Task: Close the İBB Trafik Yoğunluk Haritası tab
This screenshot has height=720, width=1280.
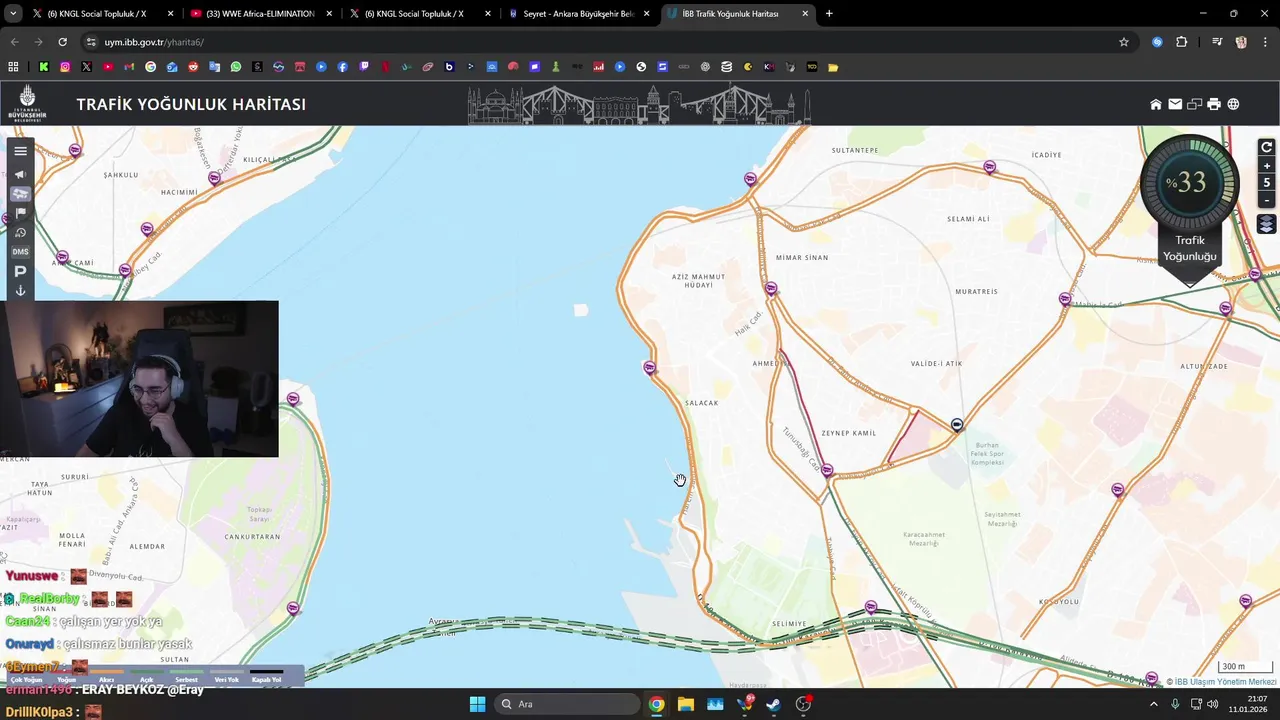Action: 805,14
